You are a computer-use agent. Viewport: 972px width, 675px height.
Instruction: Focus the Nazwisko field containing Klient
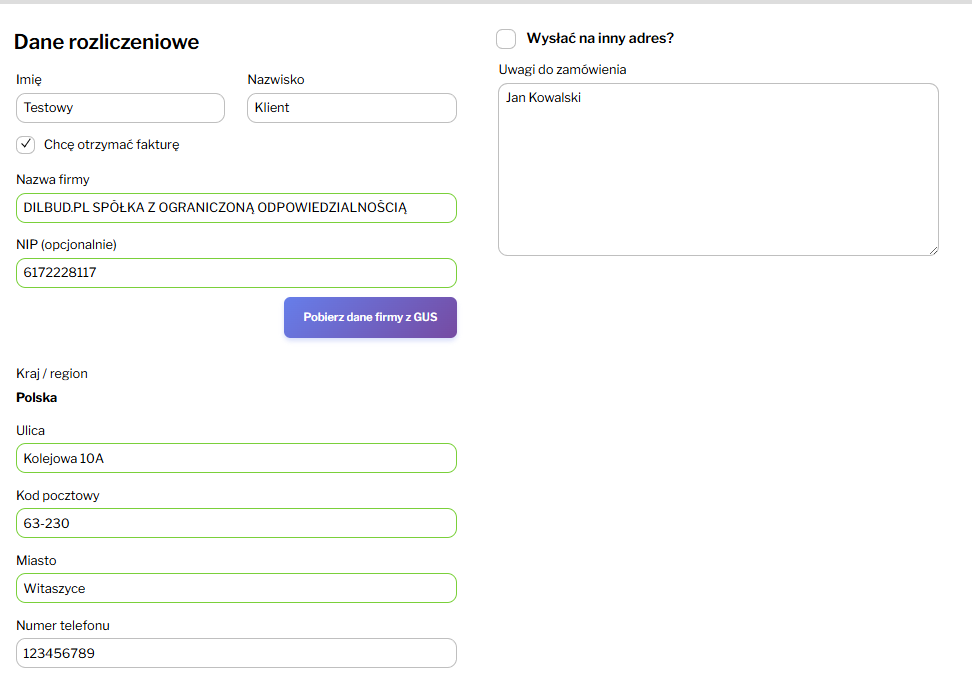tap(351, 108)
